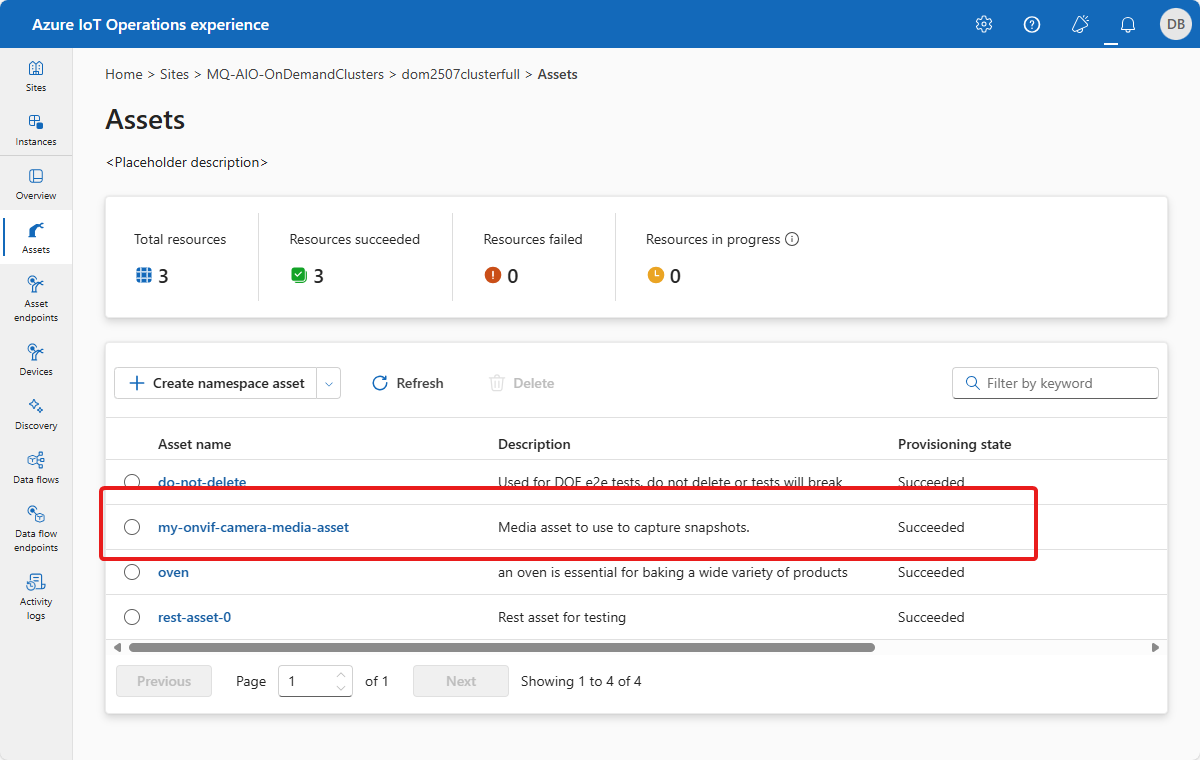The height and width of the screenshot is (760, 1200).
Task: Click the Next page button
Action: [461, 681]
